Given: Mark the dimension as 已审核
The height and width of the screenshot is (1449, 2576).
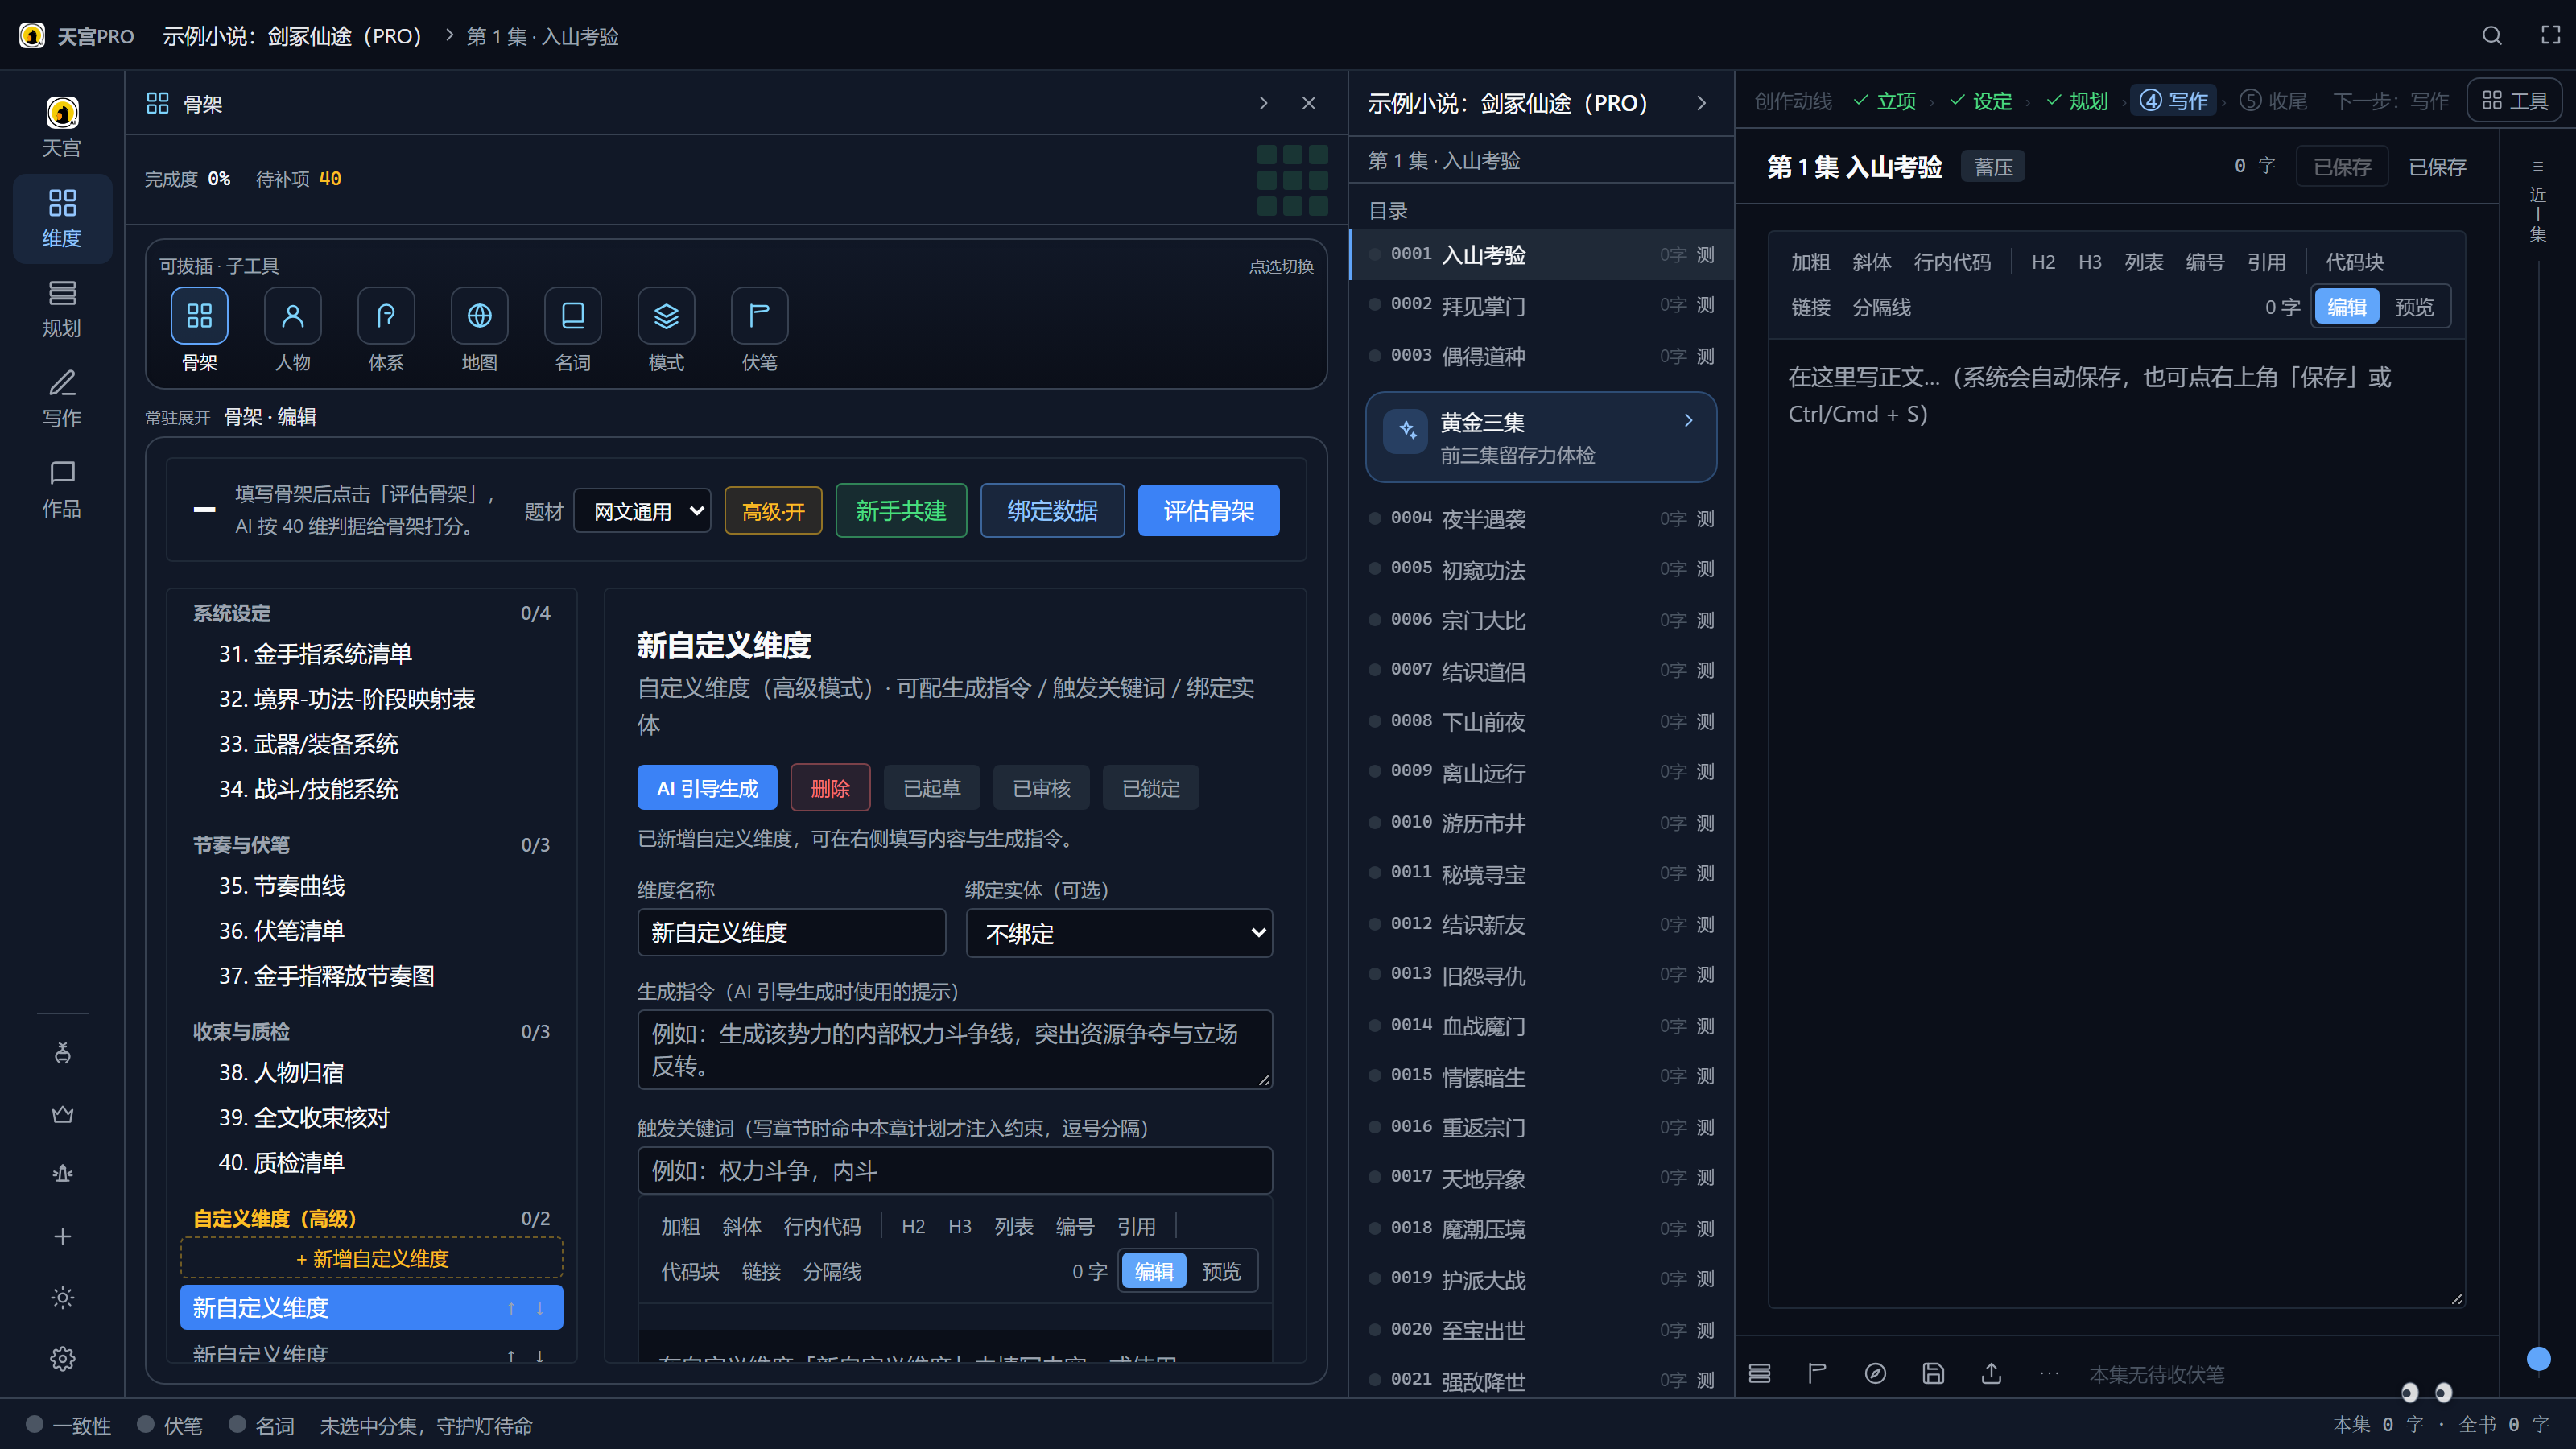Looking at the screenshot, I should coord(1041,788).
